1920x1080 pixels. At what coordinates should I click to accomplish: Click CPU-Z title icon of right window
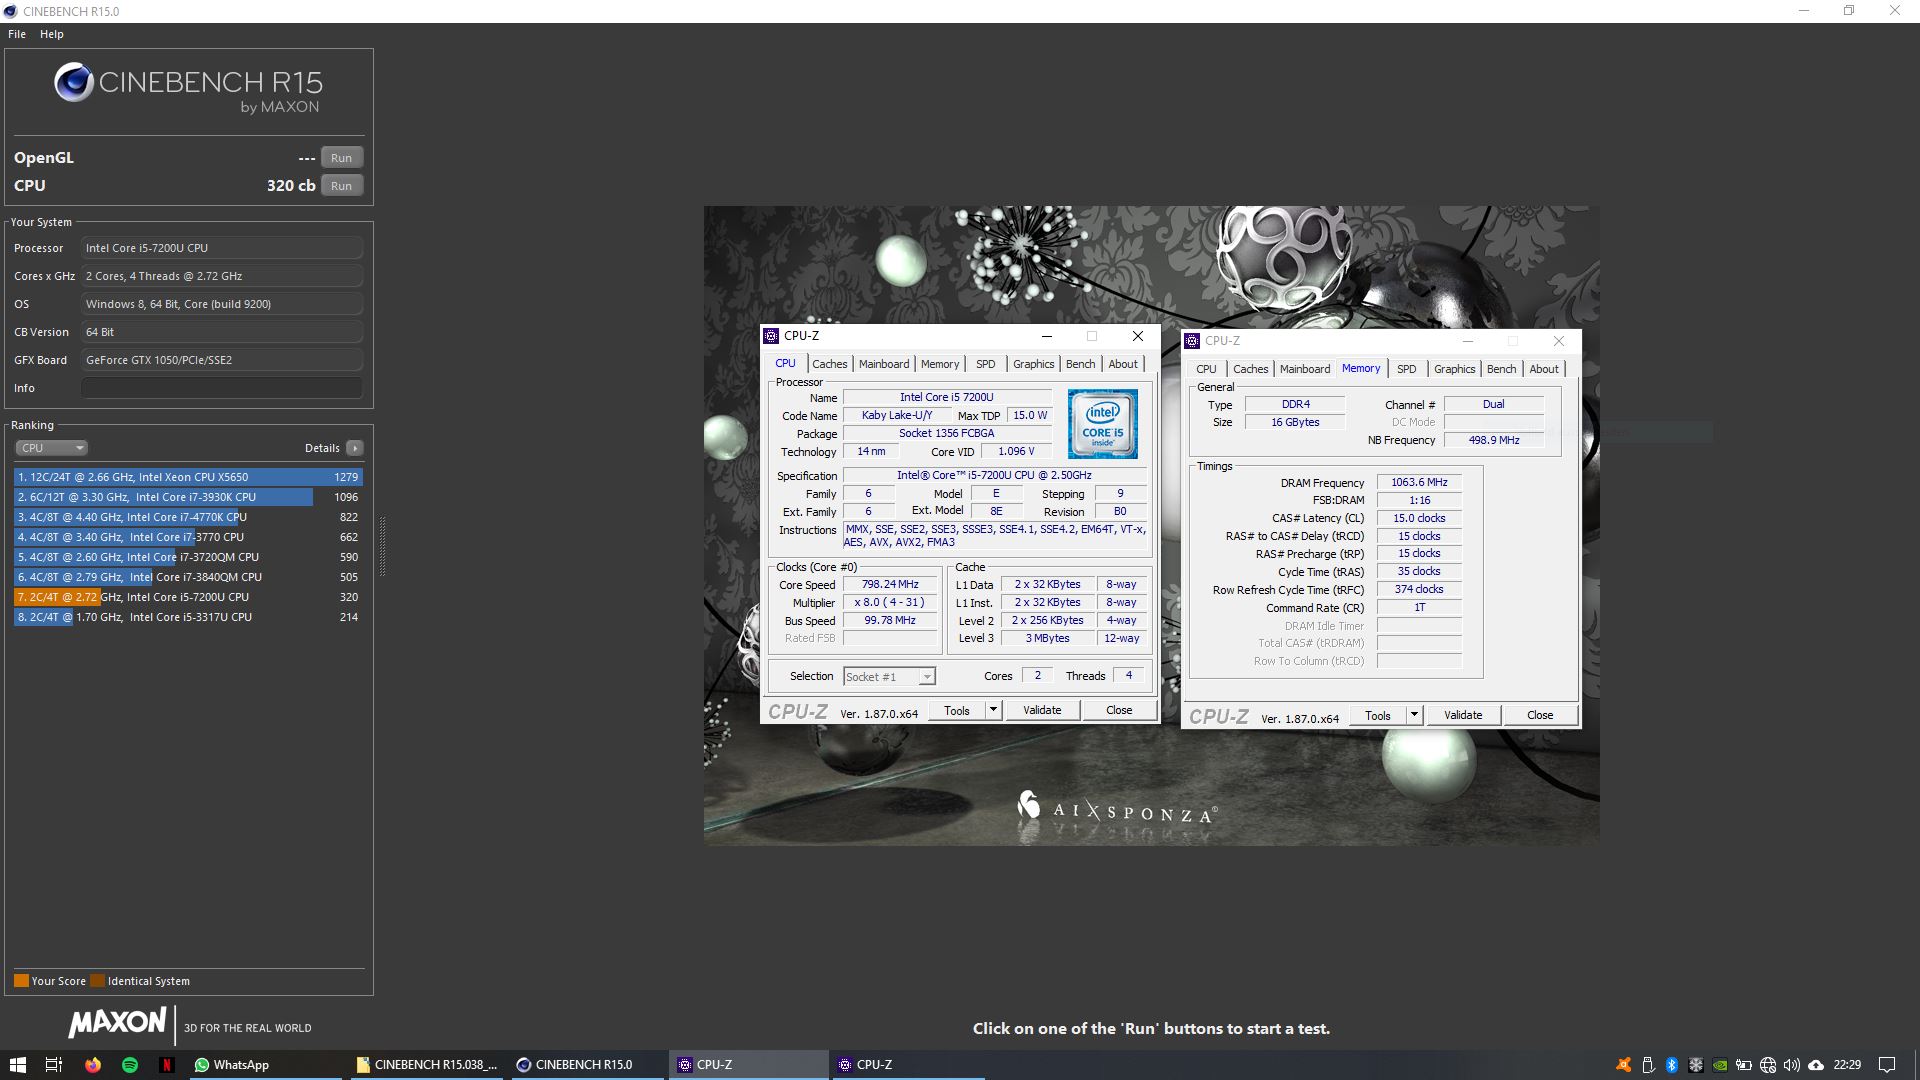[x=1192, y=341]
